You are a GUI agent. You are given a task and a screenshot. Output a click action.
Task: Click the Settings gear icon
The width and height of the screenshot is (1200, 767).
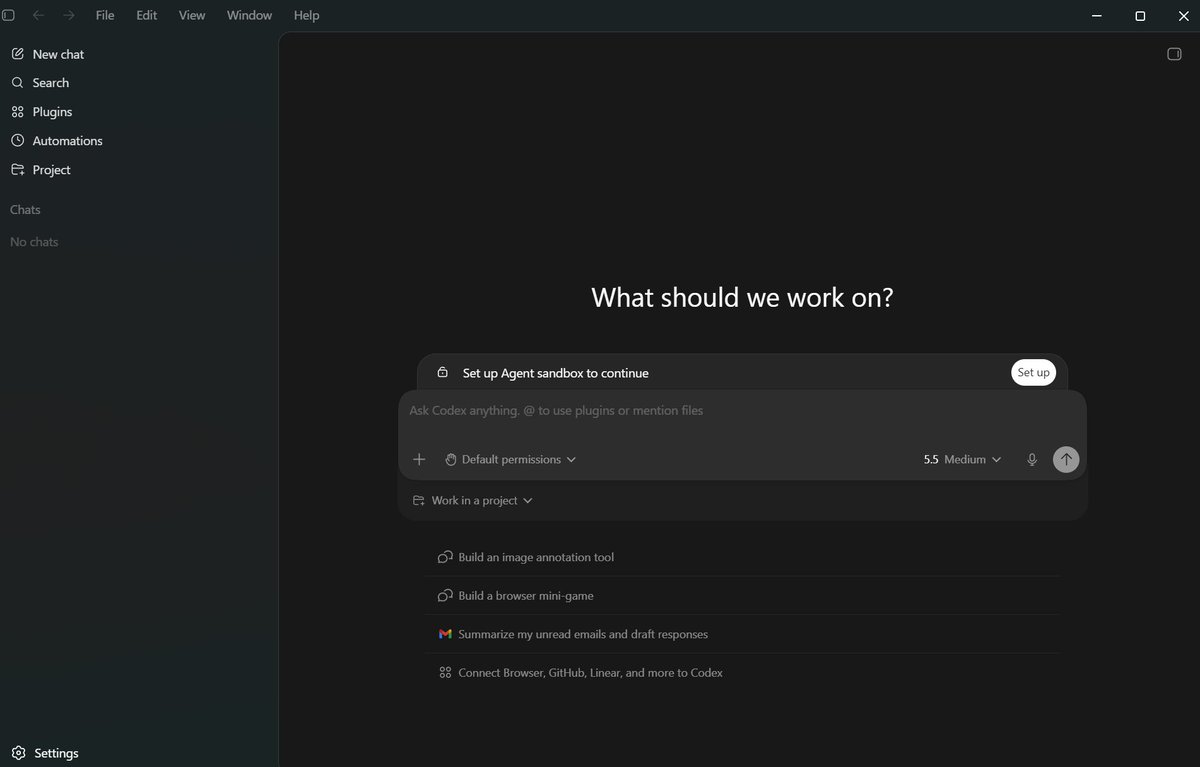pos(18,753)
